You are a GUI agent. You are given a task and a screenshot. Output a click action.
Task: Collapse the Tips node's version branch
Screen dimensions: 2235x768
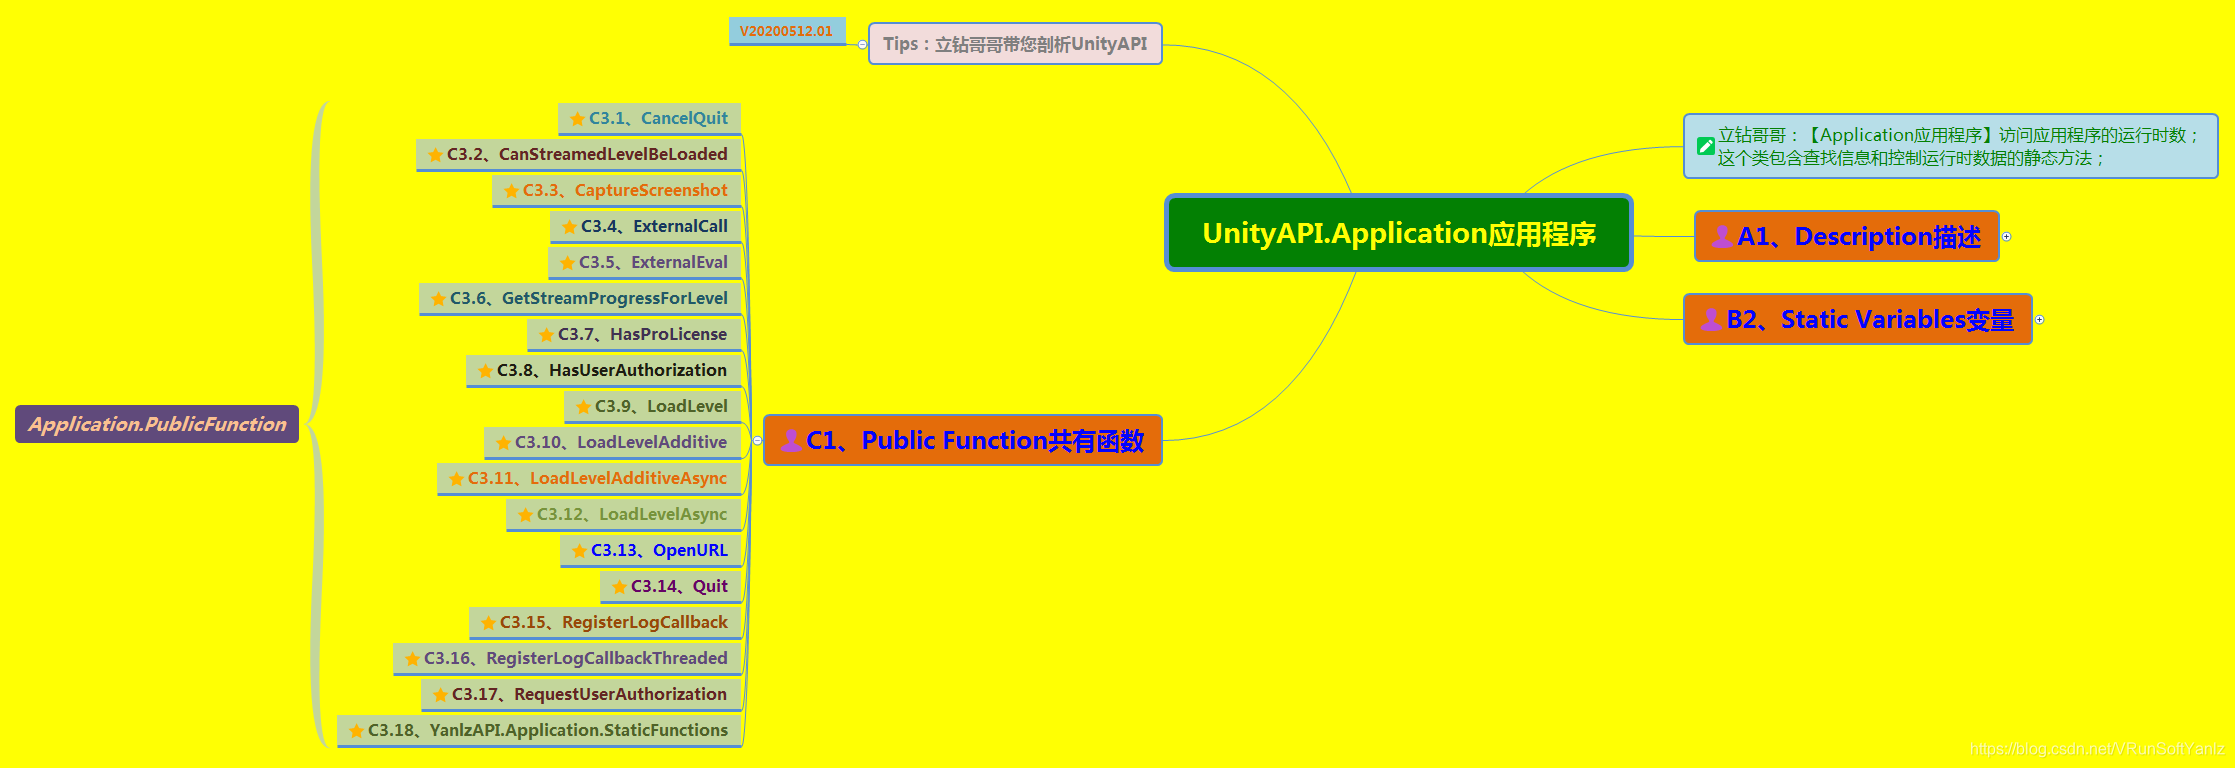(862, 44)
